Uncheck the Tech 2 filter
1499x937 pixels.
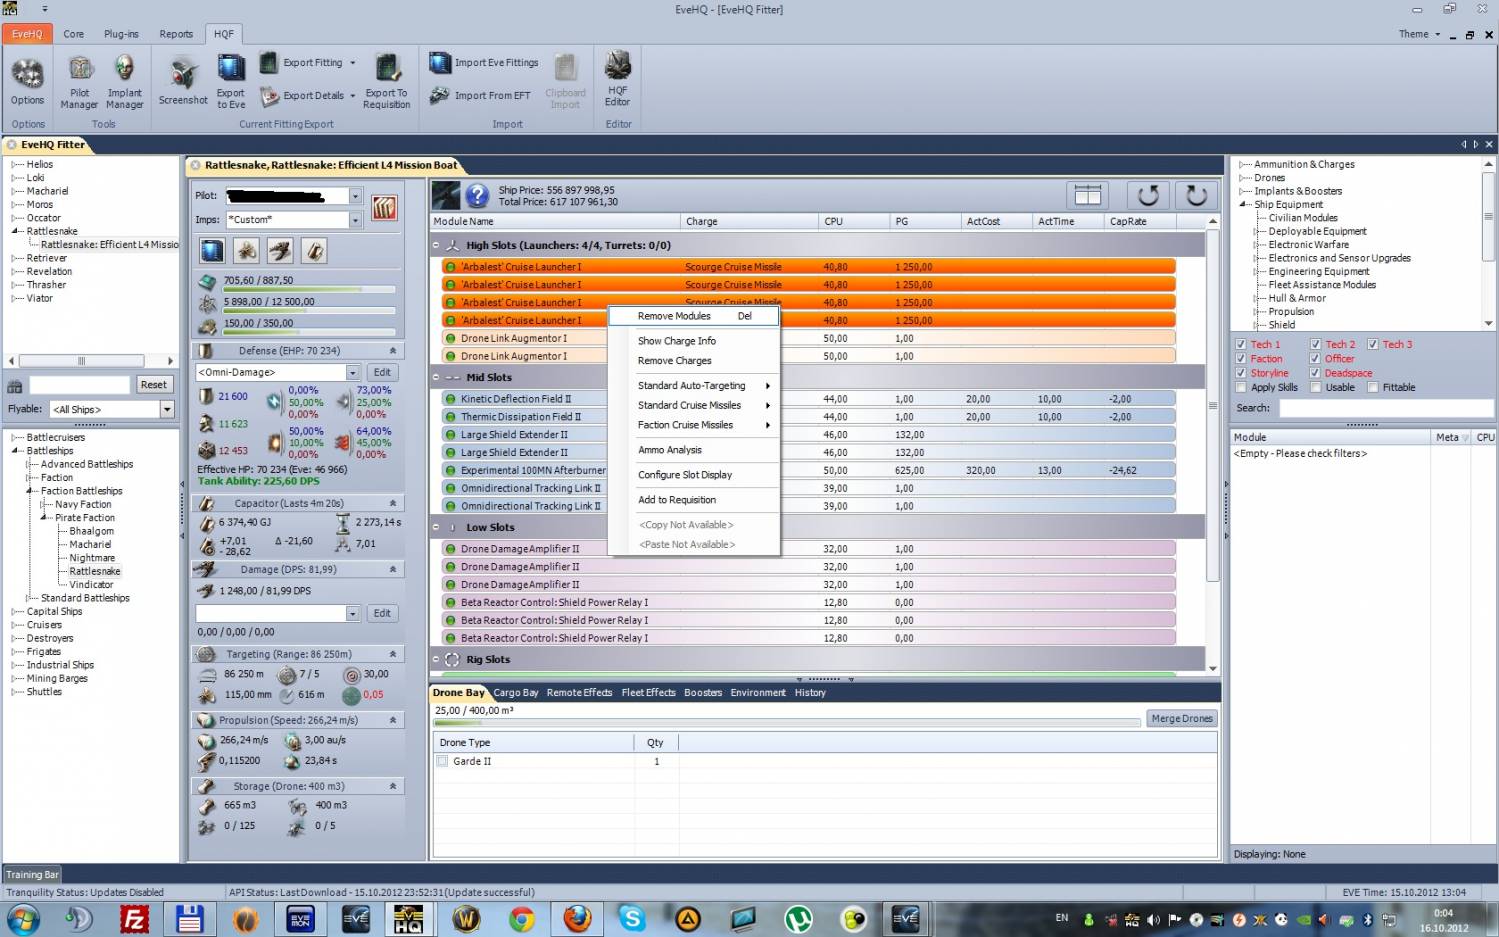point(1316,344)
